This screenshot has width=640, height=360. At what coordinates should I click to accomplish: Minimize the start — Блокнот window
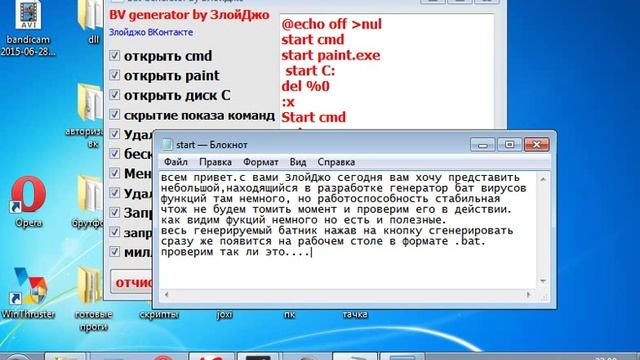tap(482, 144)
